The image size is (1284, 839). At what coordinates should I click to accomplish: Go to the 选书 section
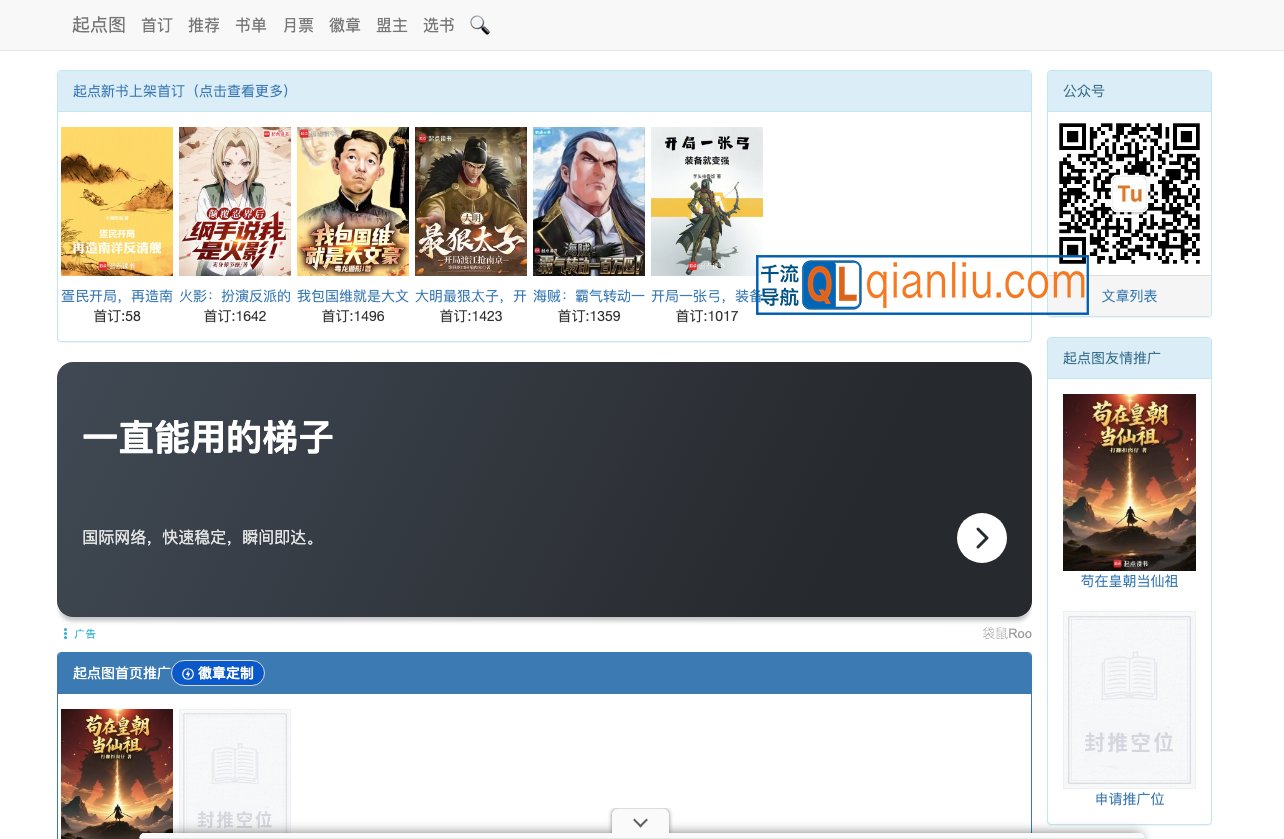[437, 25]
